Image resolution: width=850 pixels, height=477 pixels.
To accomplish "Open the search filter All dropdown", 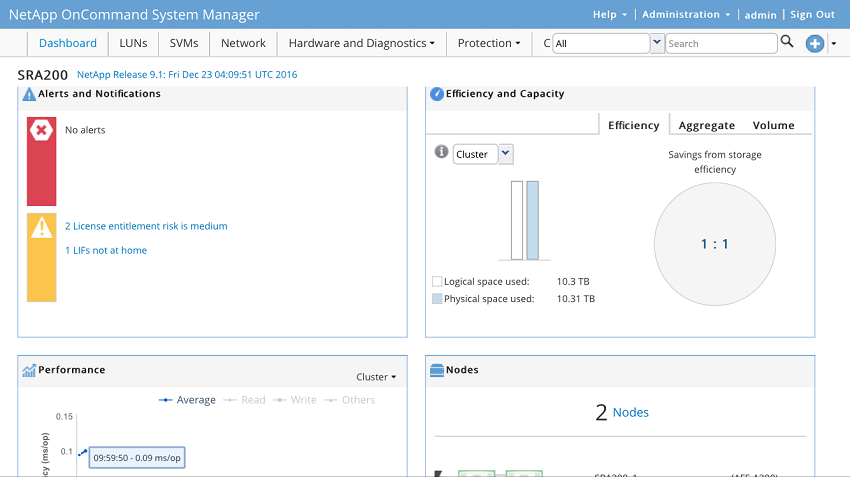I will click(x=656, y=43).
